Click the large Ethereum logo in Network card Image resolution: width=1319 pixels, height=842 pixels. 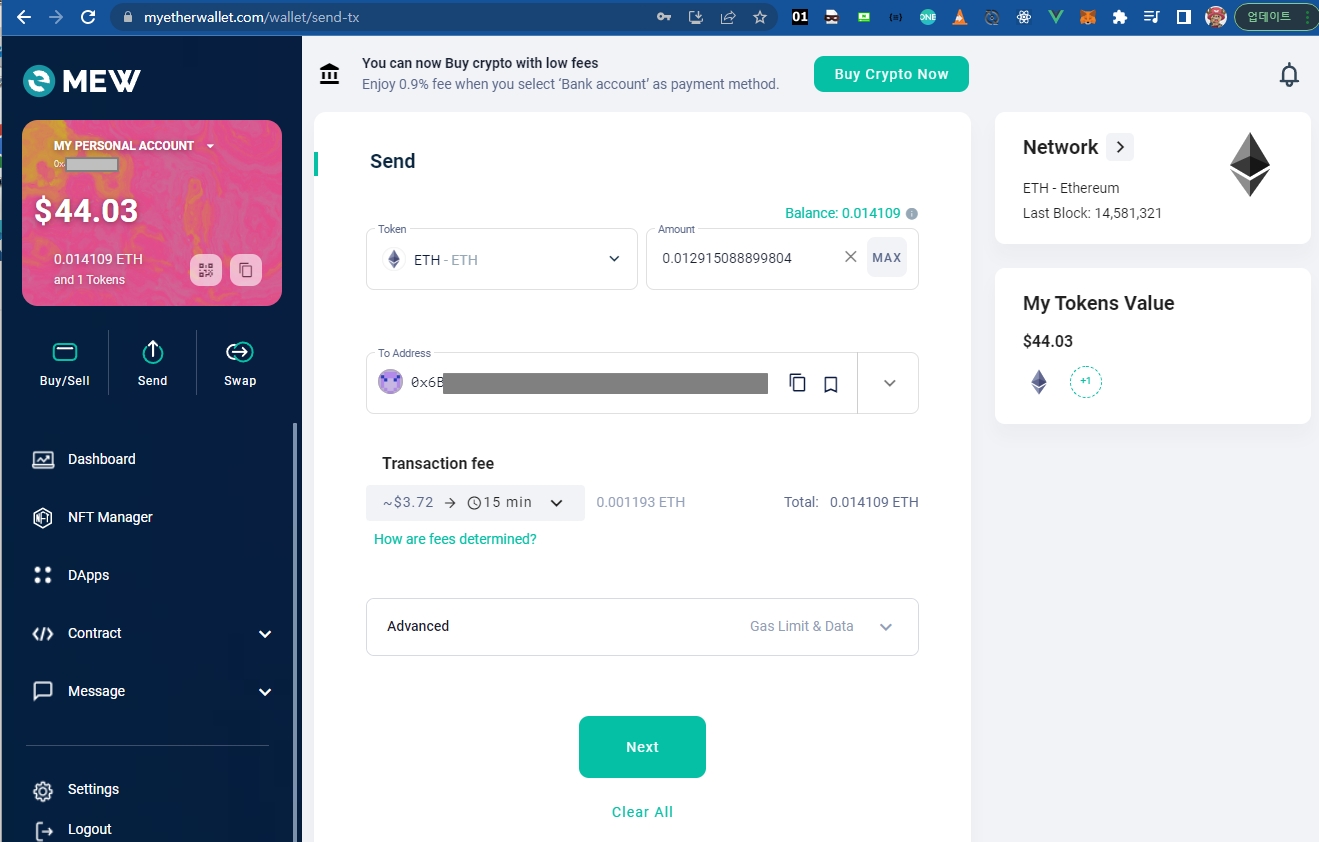point(1249,165)
